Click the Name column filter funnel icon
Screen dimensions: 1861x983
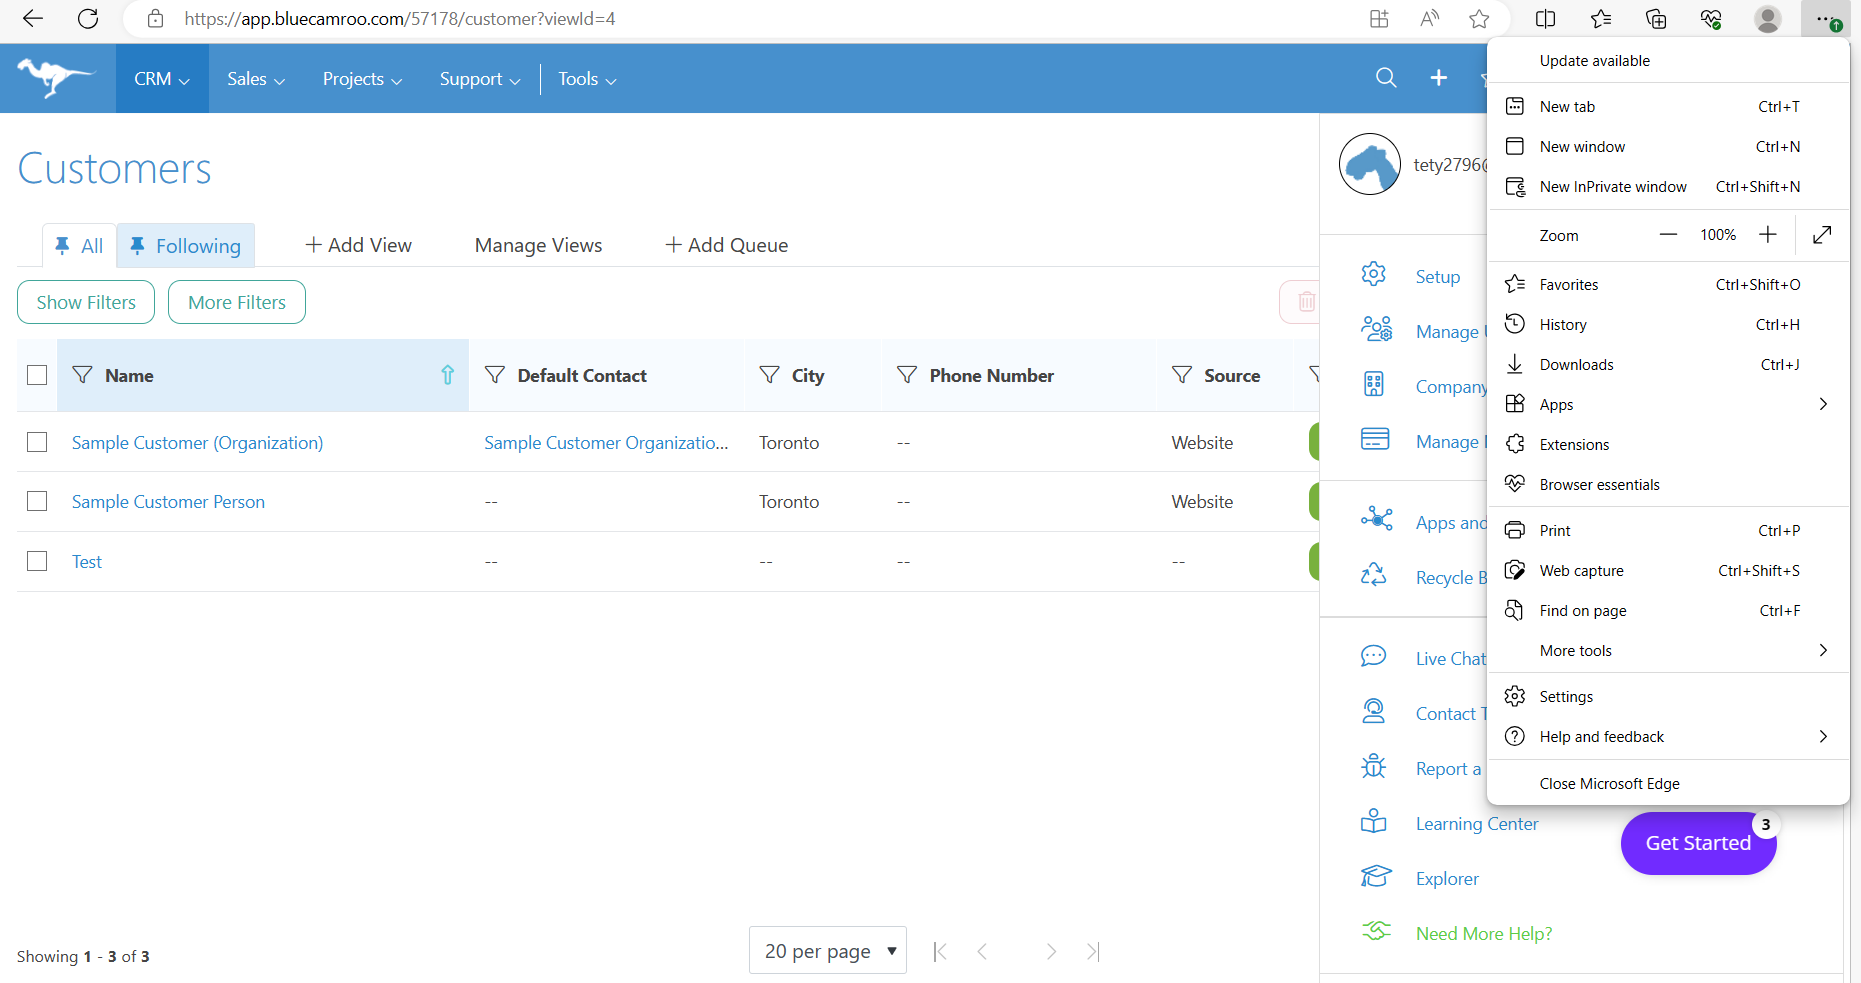83,375
